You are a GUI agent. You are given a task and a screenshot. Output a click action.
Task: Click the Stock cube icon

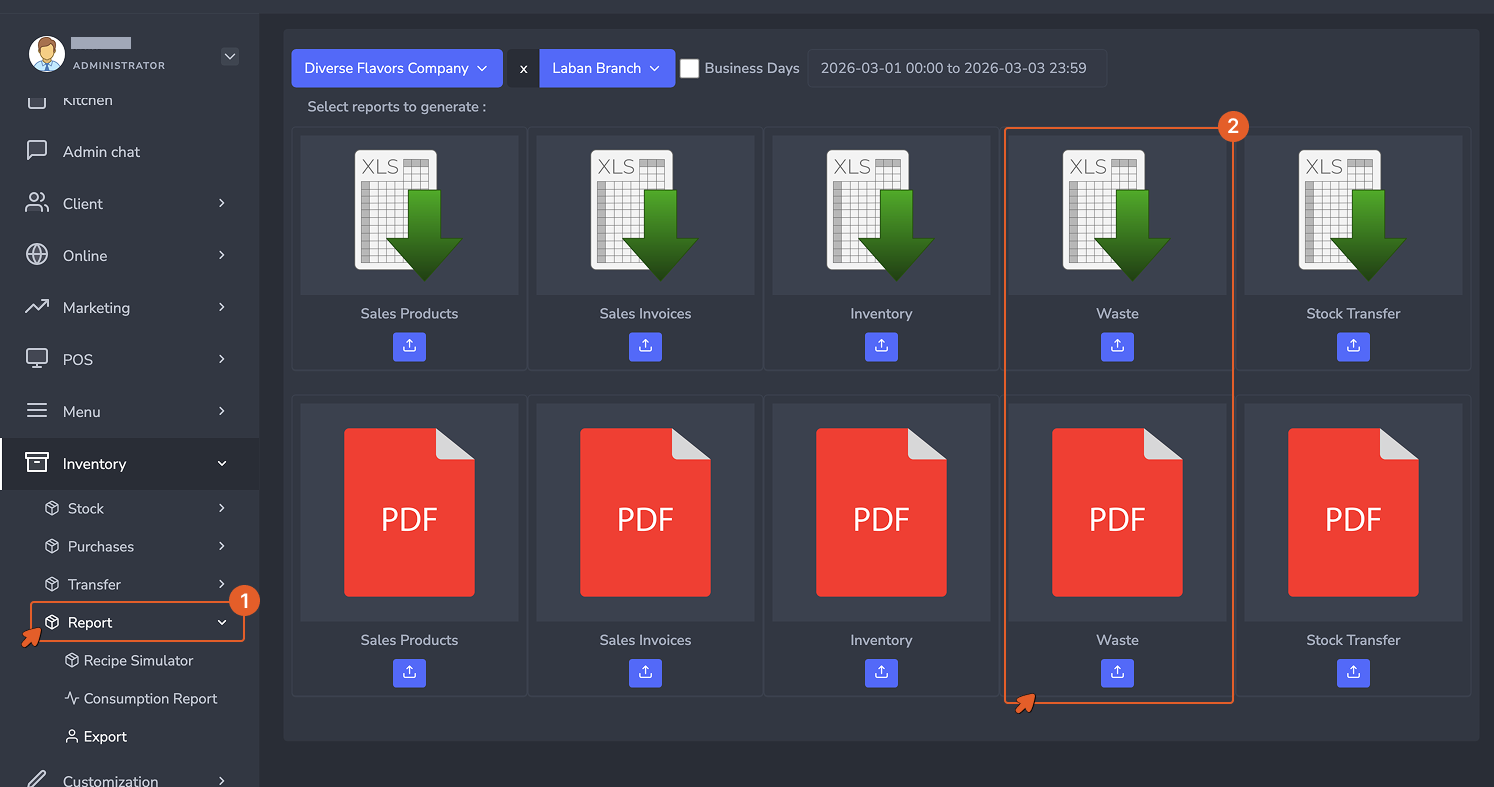52,508
